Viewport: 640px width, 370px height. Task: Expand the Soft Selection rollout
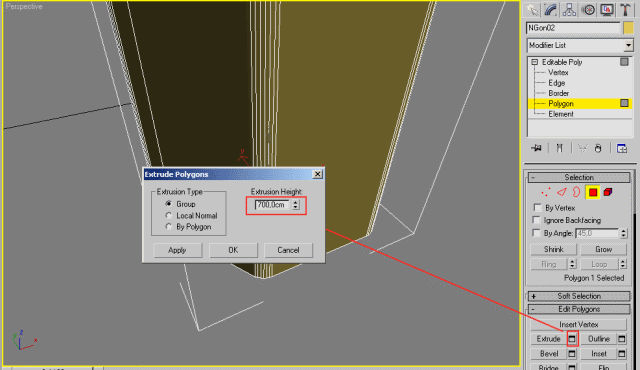pyautogui.click(x=579, y=296)
